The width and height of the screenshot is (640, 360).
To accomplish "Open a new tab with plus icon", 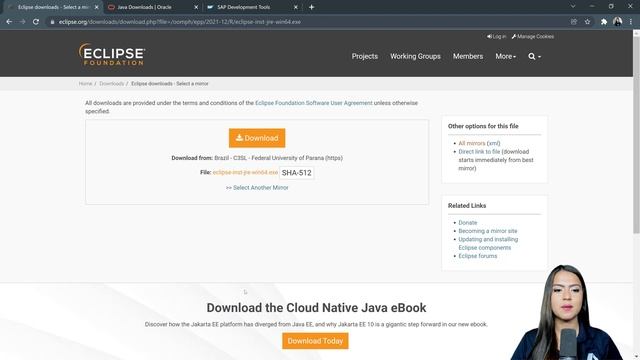I will (x=311, y=7).
